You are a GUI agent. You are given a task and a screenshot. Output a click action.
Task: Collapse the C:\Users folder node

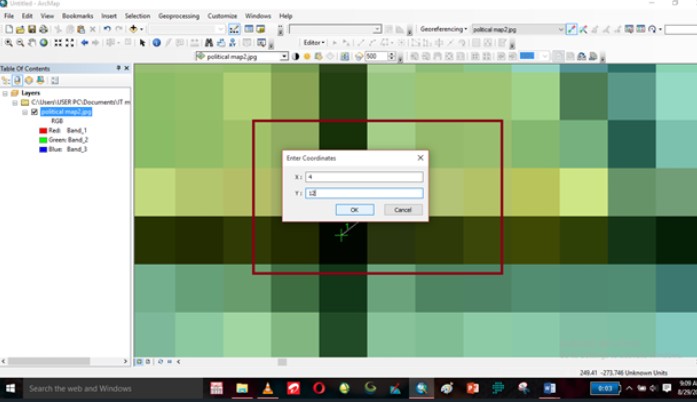click(x=15, y=103)
